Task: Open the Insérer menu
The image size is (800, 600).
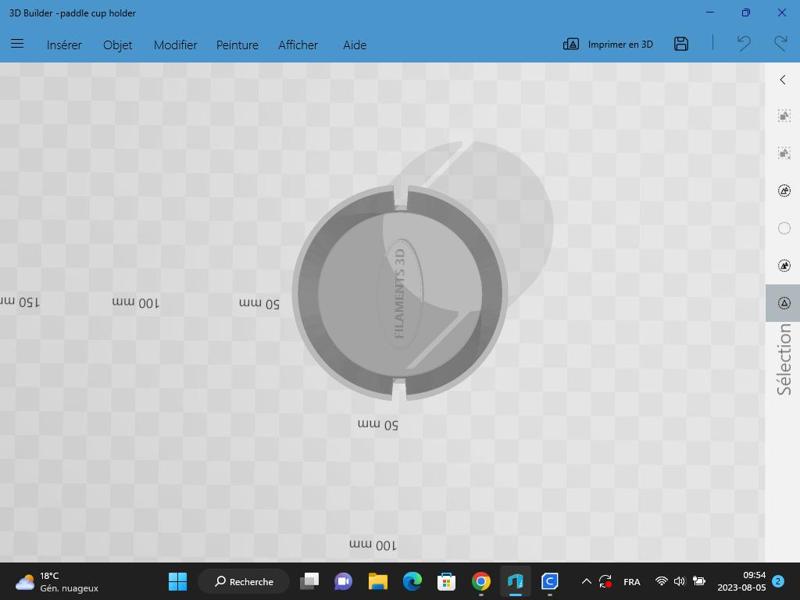Action: [64, 45]
